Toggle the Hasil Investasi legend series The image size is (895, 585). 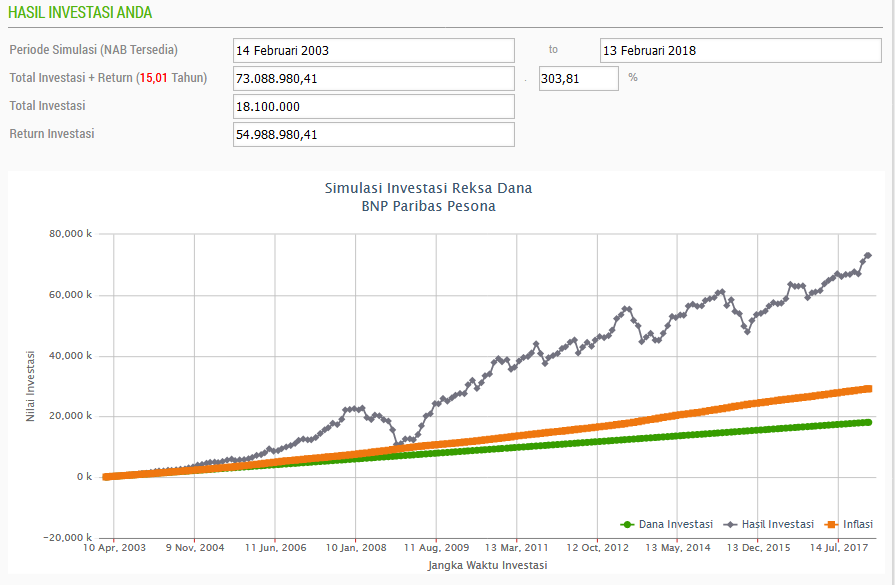(x=776, y=524)
